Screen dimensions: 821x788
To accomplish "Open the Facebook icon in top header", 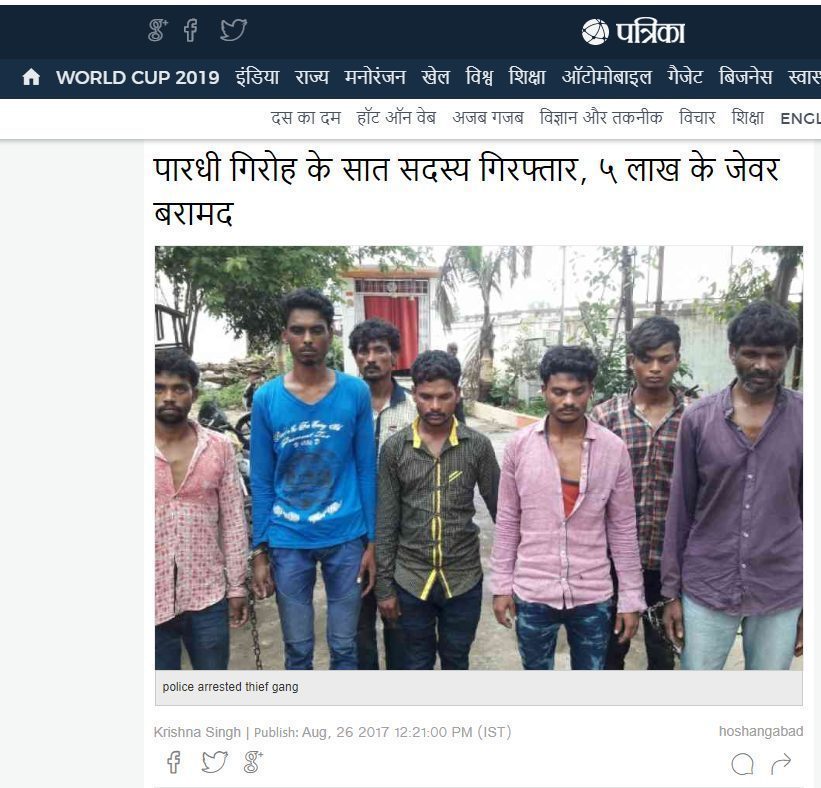I will pyautogui.click(x=191, y=30).
